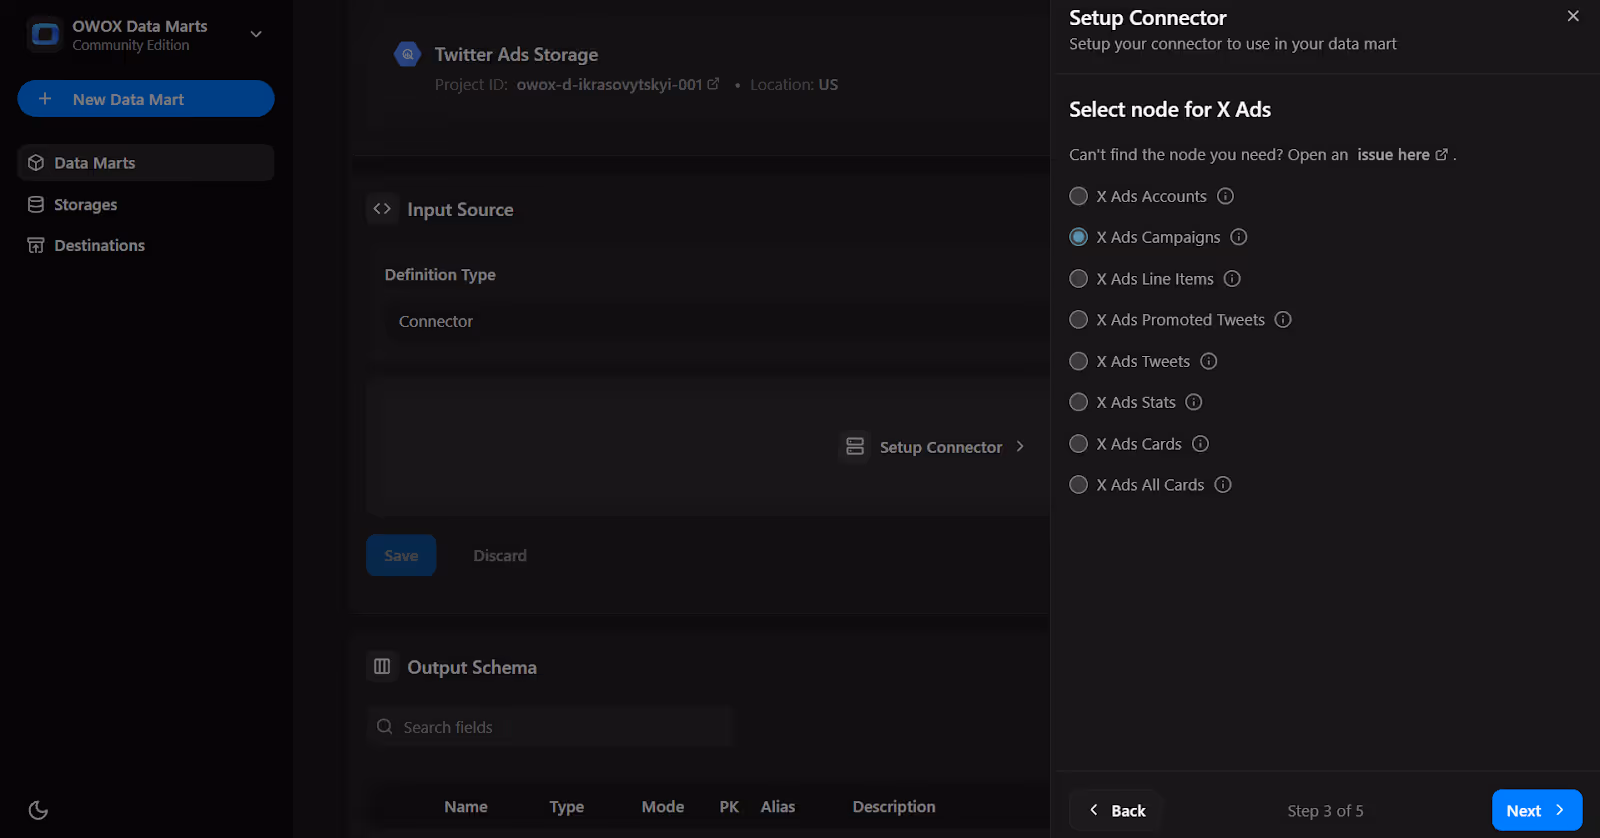Select X Ads Stats radio option
The height and width of the screenshot is (838, 1600).
point(1078,402)
